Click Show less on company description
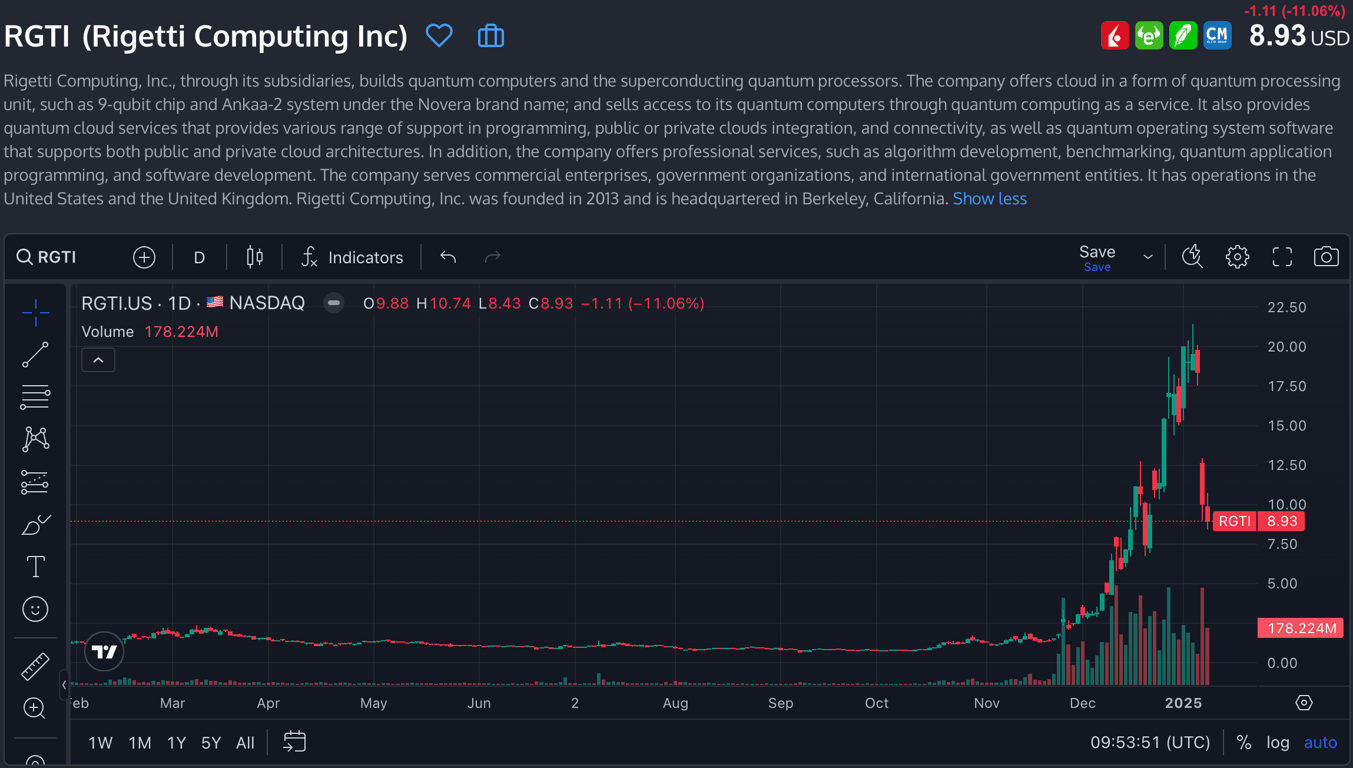Viewport: 1353px width, 768px height. coord(989,198)
